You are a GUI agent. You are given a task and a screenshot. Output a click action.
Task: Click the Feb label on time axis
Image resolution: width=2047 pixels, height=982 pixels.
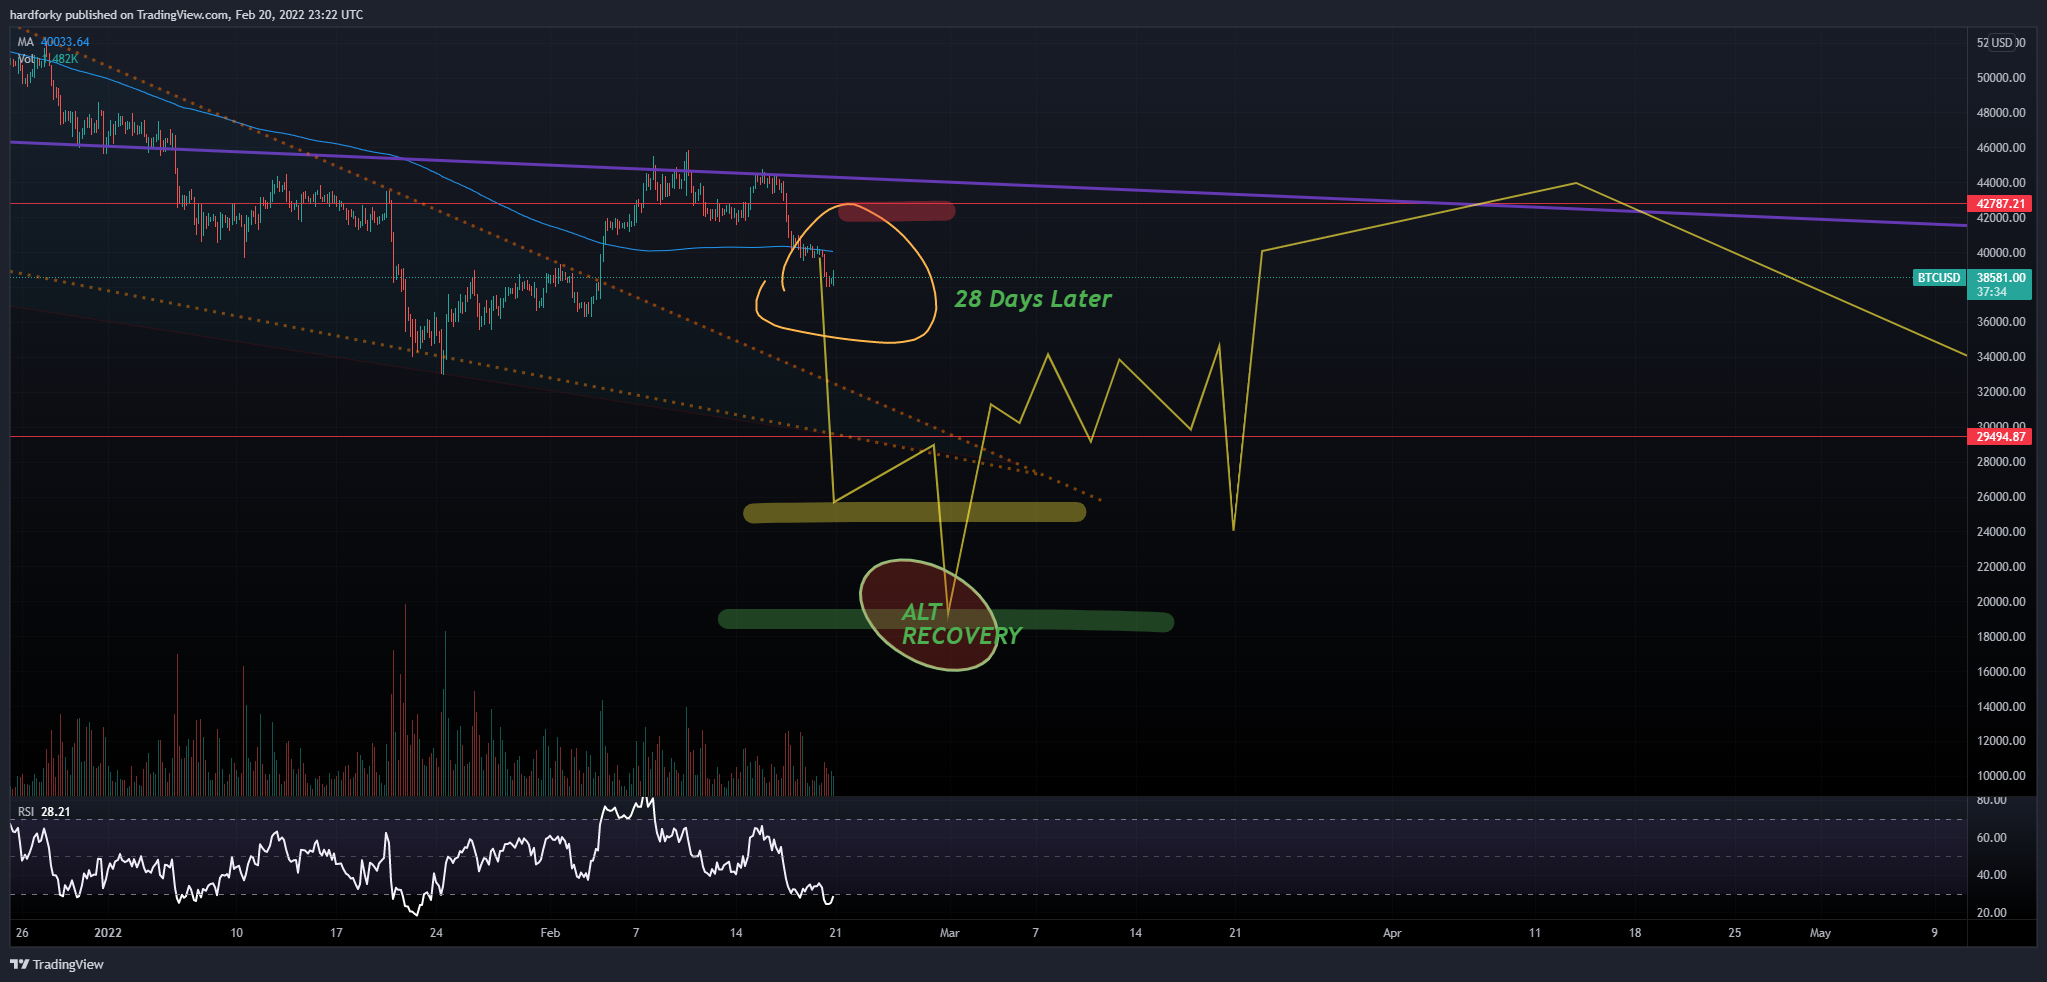pos(550,933)
